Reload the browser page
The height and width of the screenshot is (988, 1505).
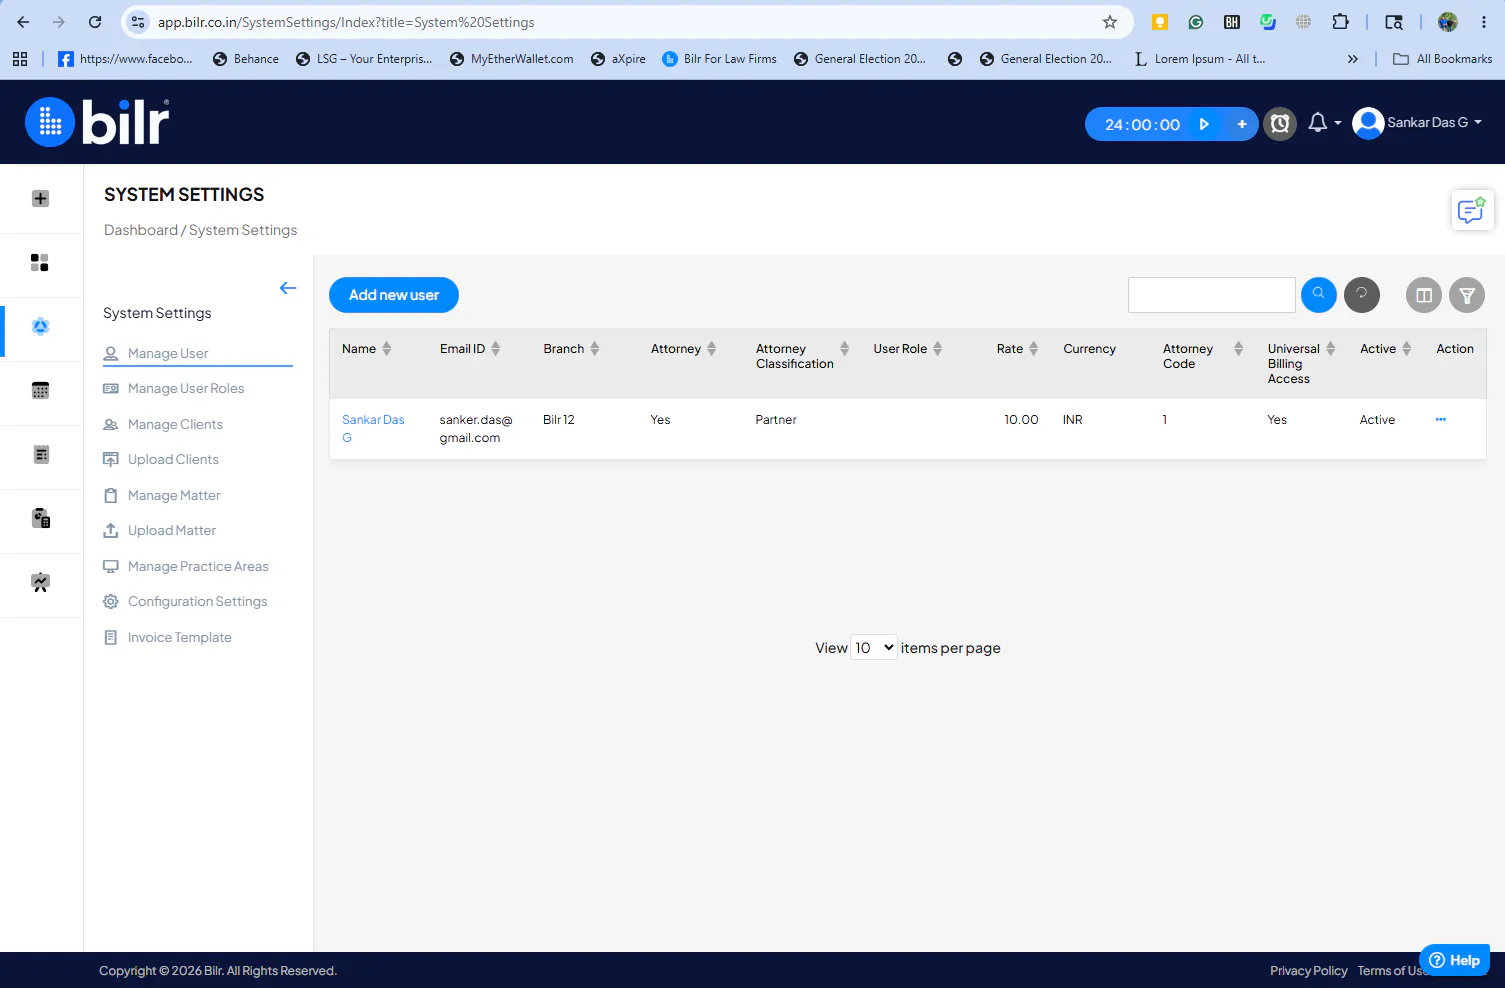(x=95, y=22)
